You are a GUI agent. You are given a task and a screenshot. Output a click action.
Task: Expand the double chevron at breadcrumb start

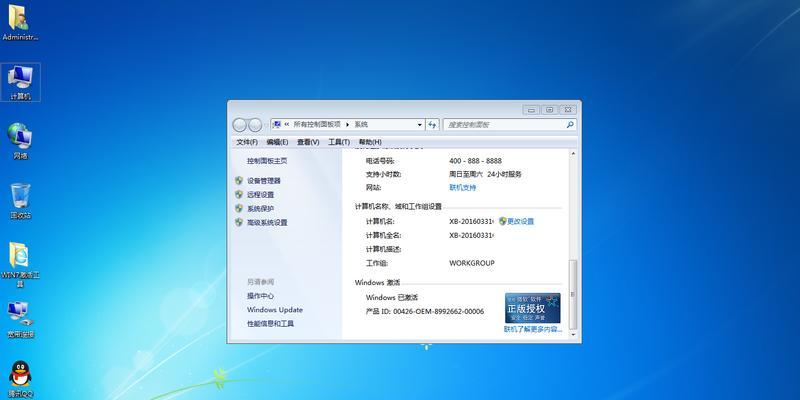pos(287,124)
